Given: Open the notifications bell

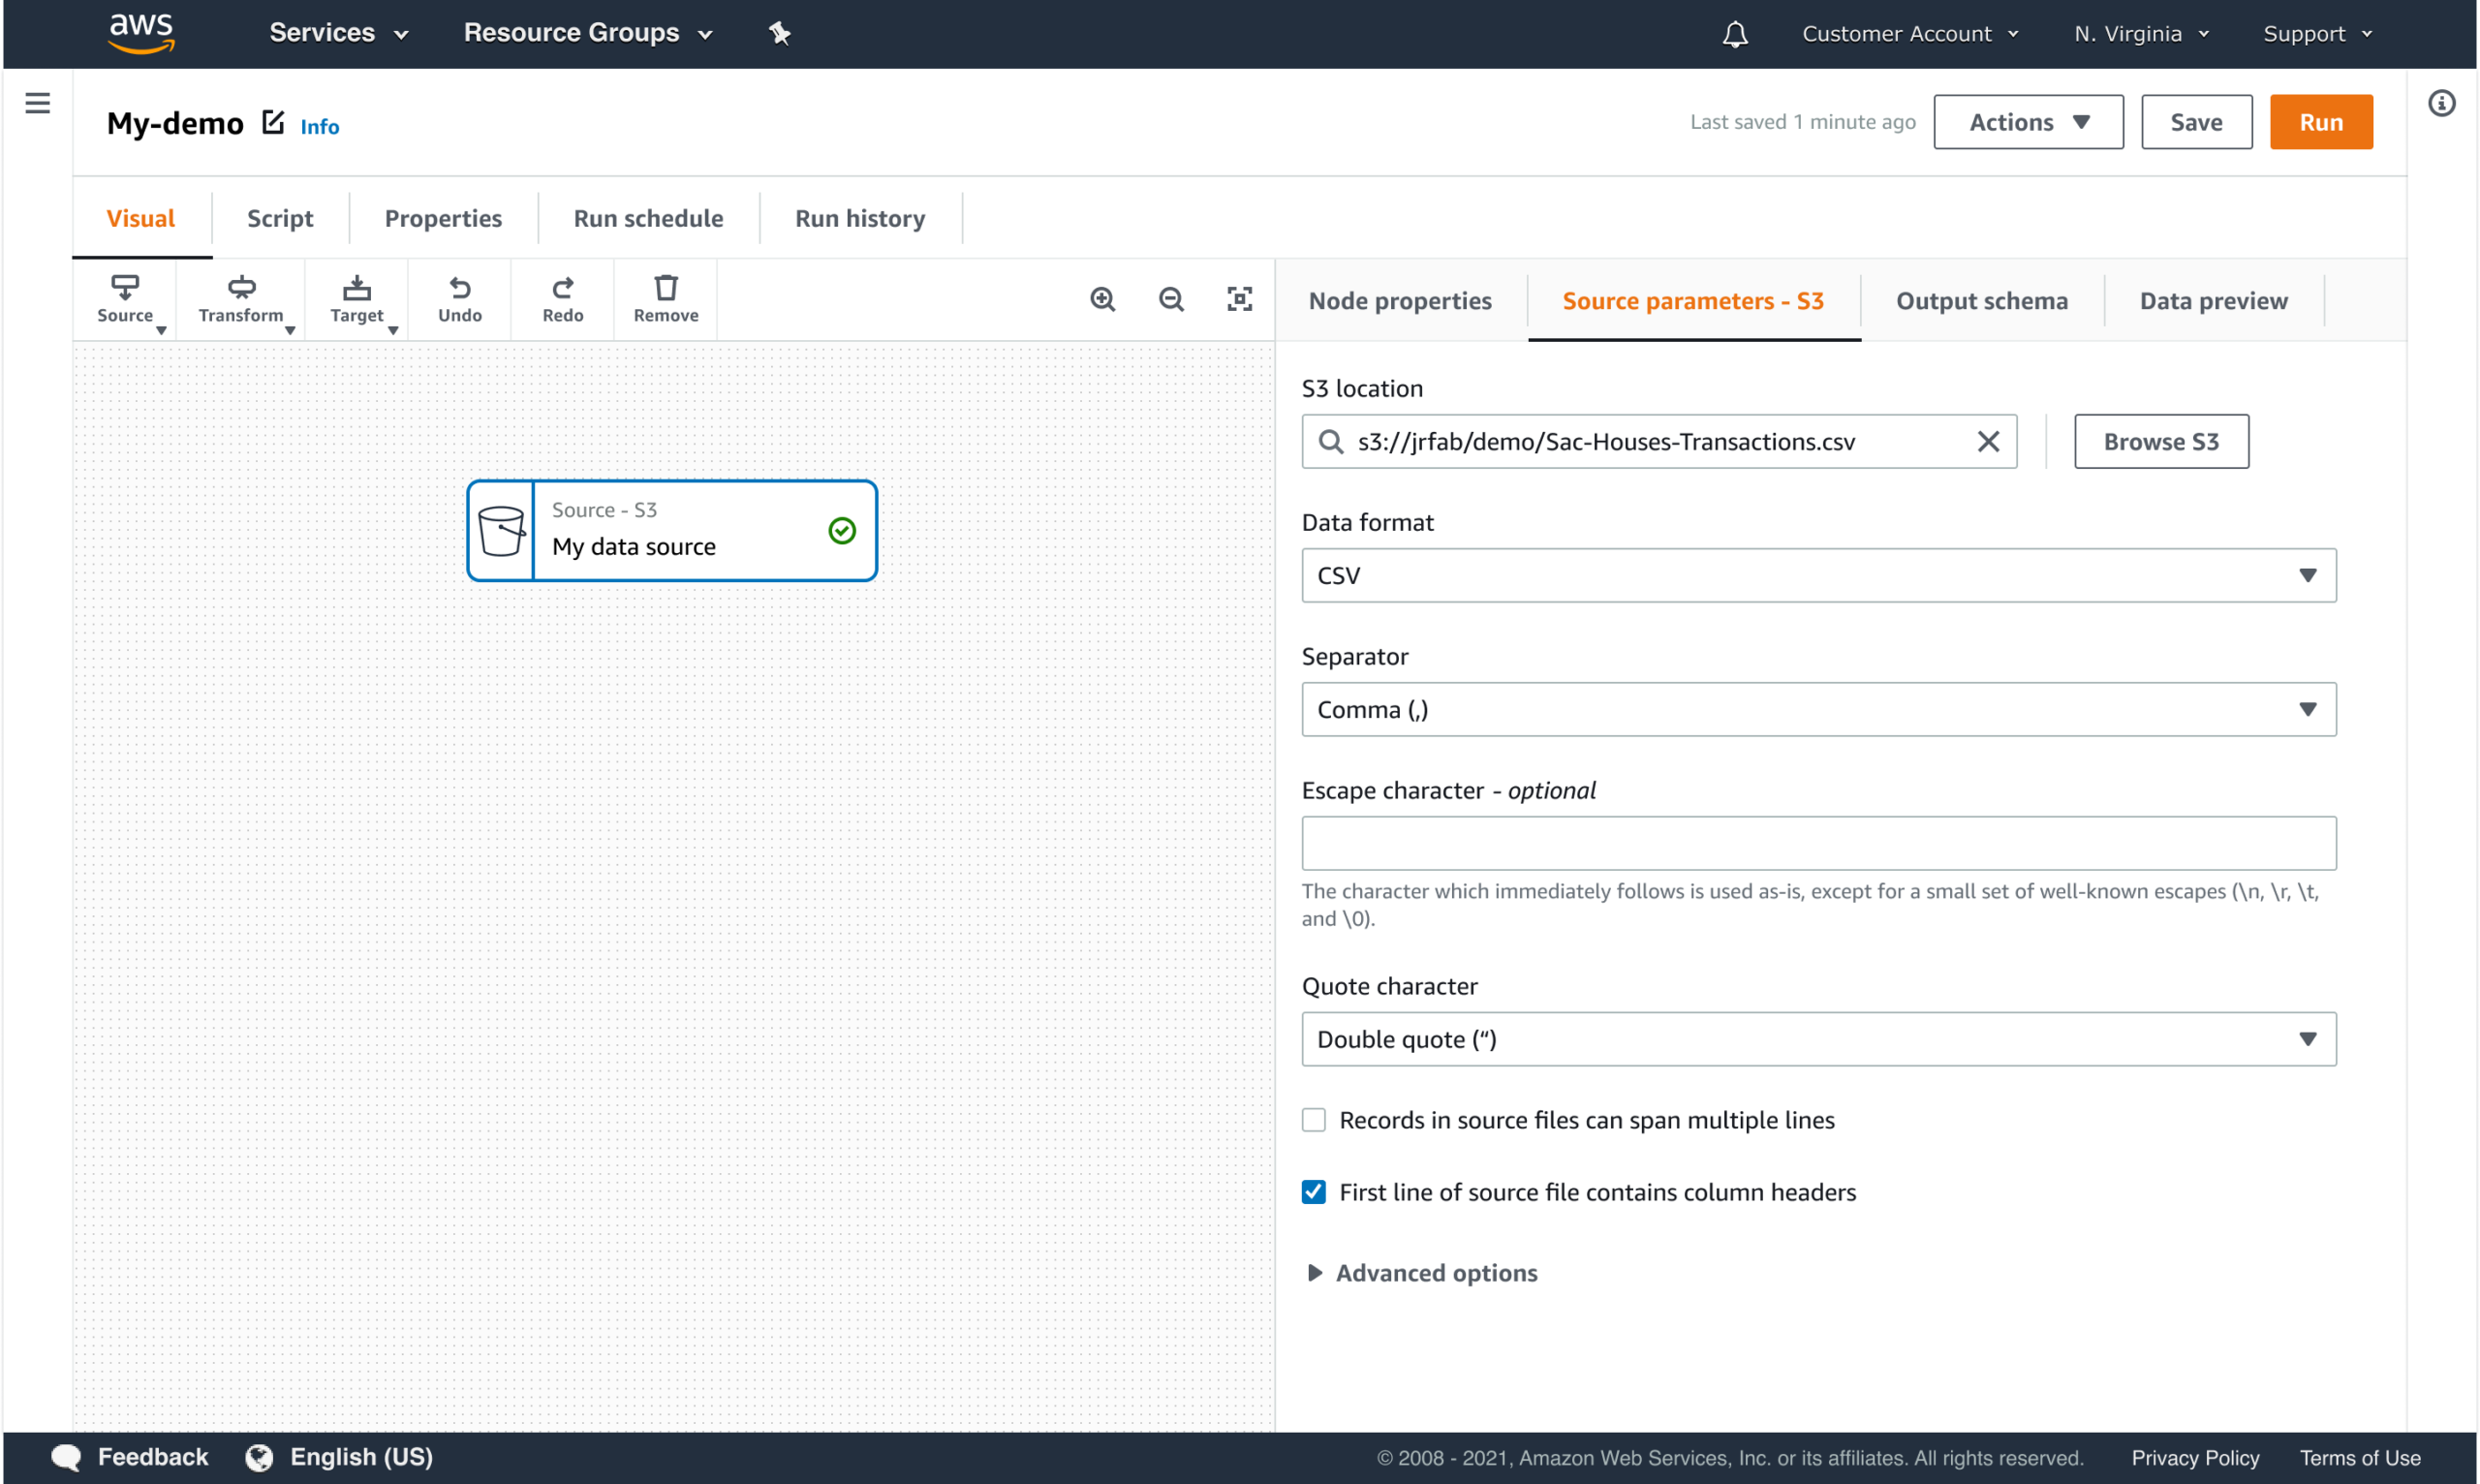Looking at the screenshot, I should (x=1735, y=34).
